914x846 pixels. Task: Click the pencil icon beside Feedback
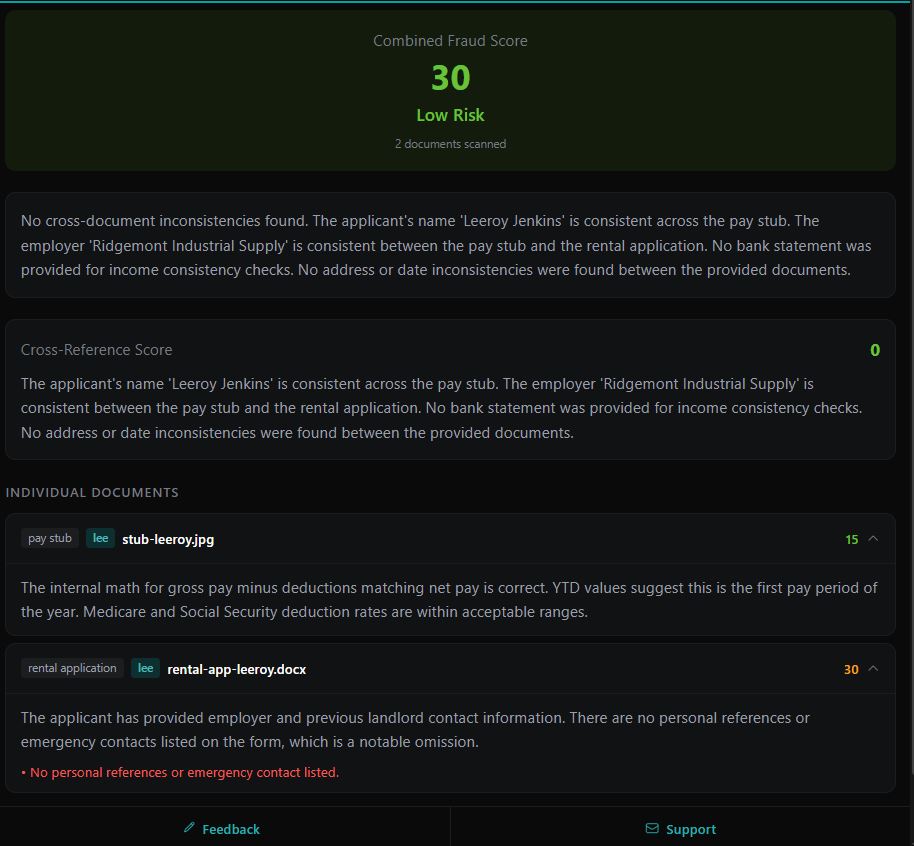pos(188,828)
